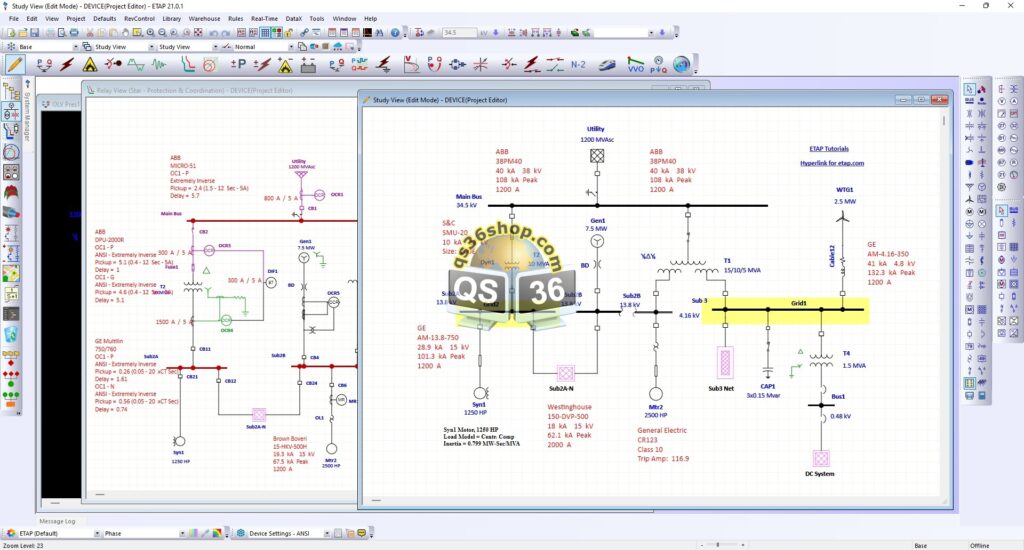Open the VVO study mode icon
The image size is (1024, 550).
pos(635,64)
